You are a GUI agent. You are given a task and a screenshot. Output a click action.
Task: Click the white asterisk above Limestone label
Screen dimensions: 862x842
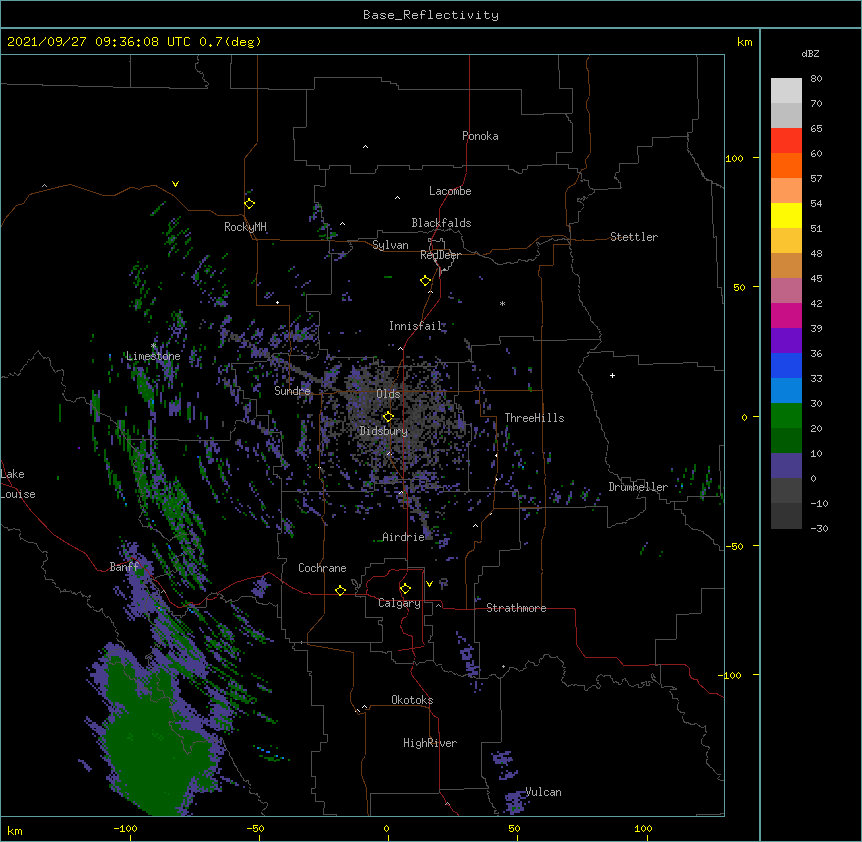coord(153,346)
